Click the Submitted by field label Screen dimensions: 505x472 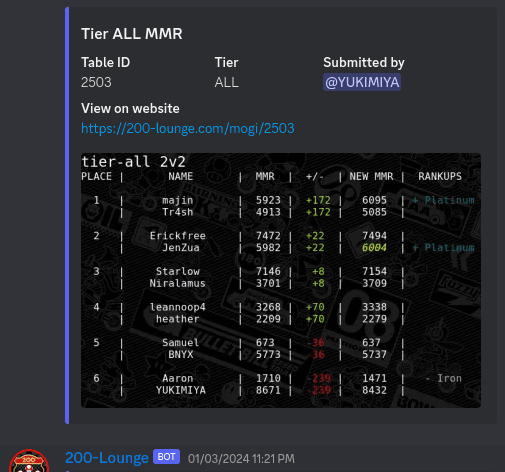point(364,62)
